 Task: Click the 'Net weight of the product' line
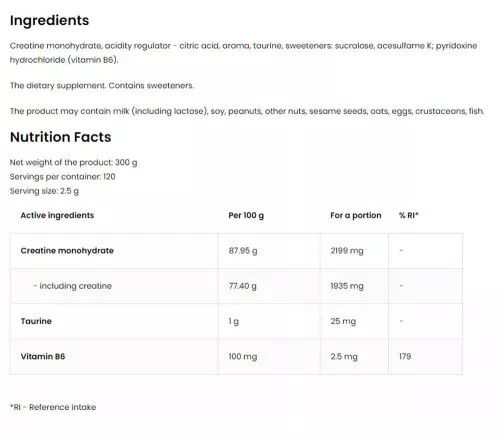click(x=73, y=162)
